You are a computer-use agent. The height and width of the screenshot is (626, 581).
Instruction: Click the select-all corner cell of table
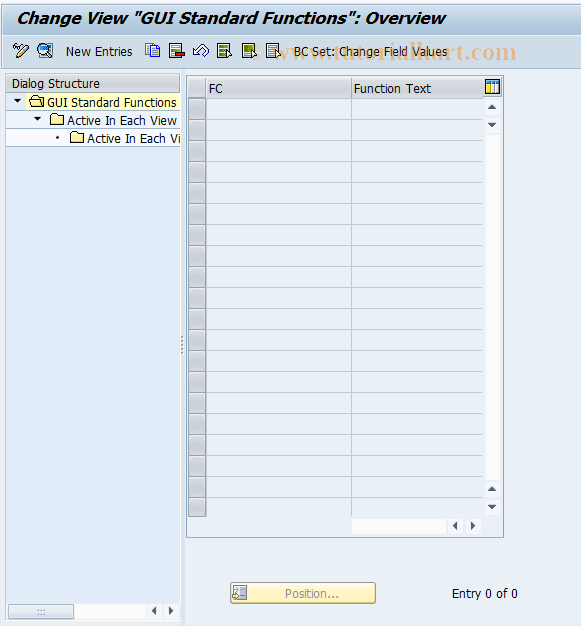point(197,88)
